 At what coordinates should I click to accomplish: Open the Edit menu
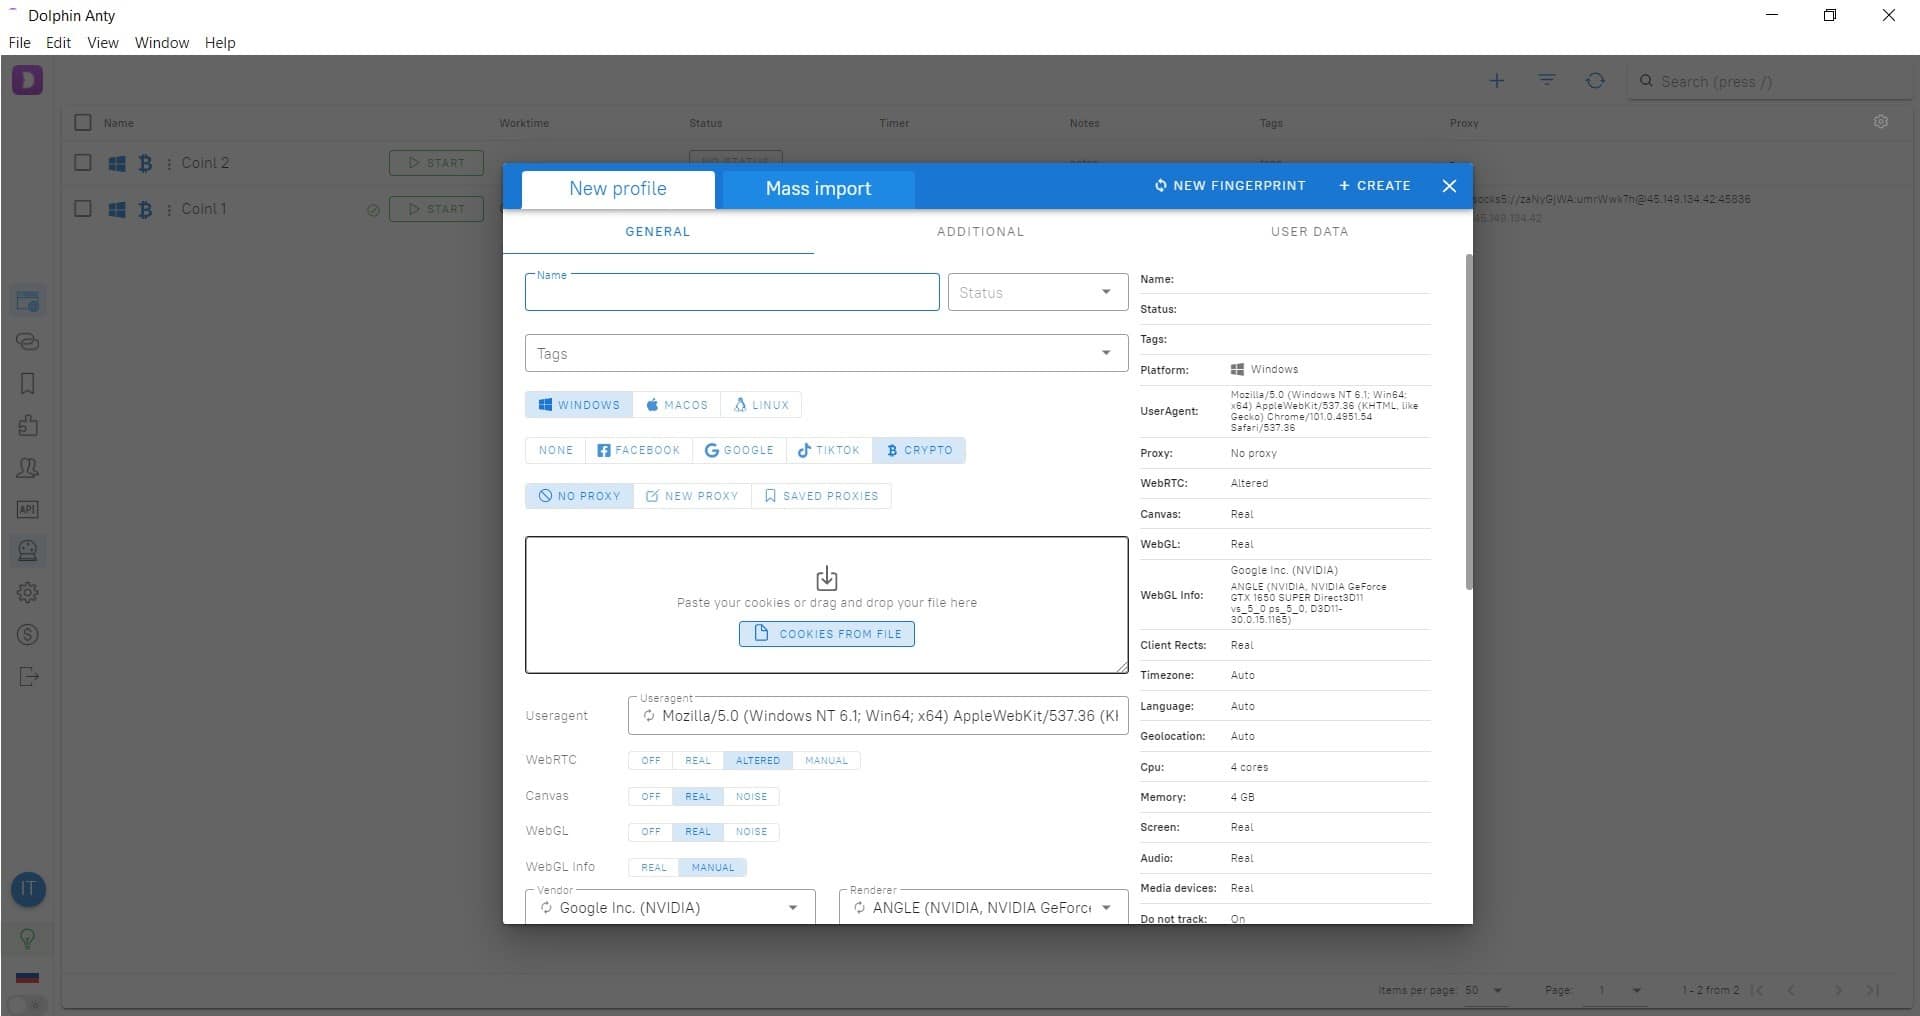(58, 43)
